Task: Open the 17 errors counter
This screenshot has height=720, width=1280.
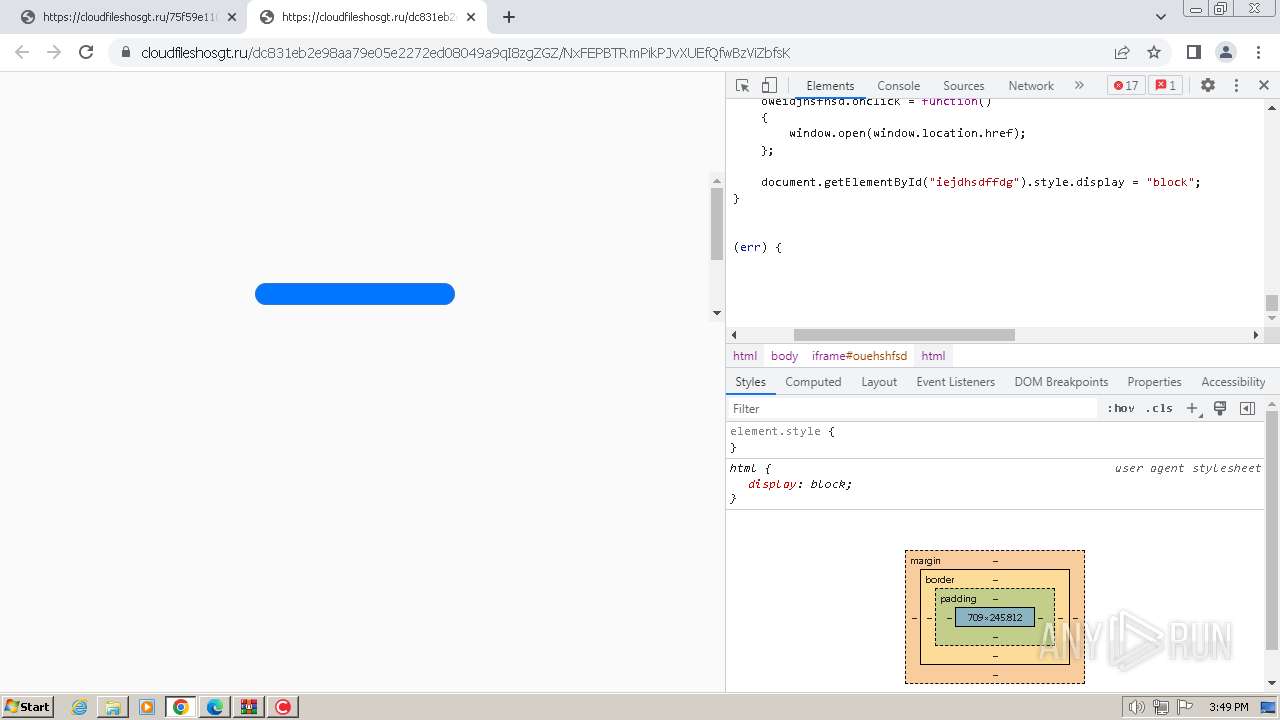Action: tap(1126, 85)
